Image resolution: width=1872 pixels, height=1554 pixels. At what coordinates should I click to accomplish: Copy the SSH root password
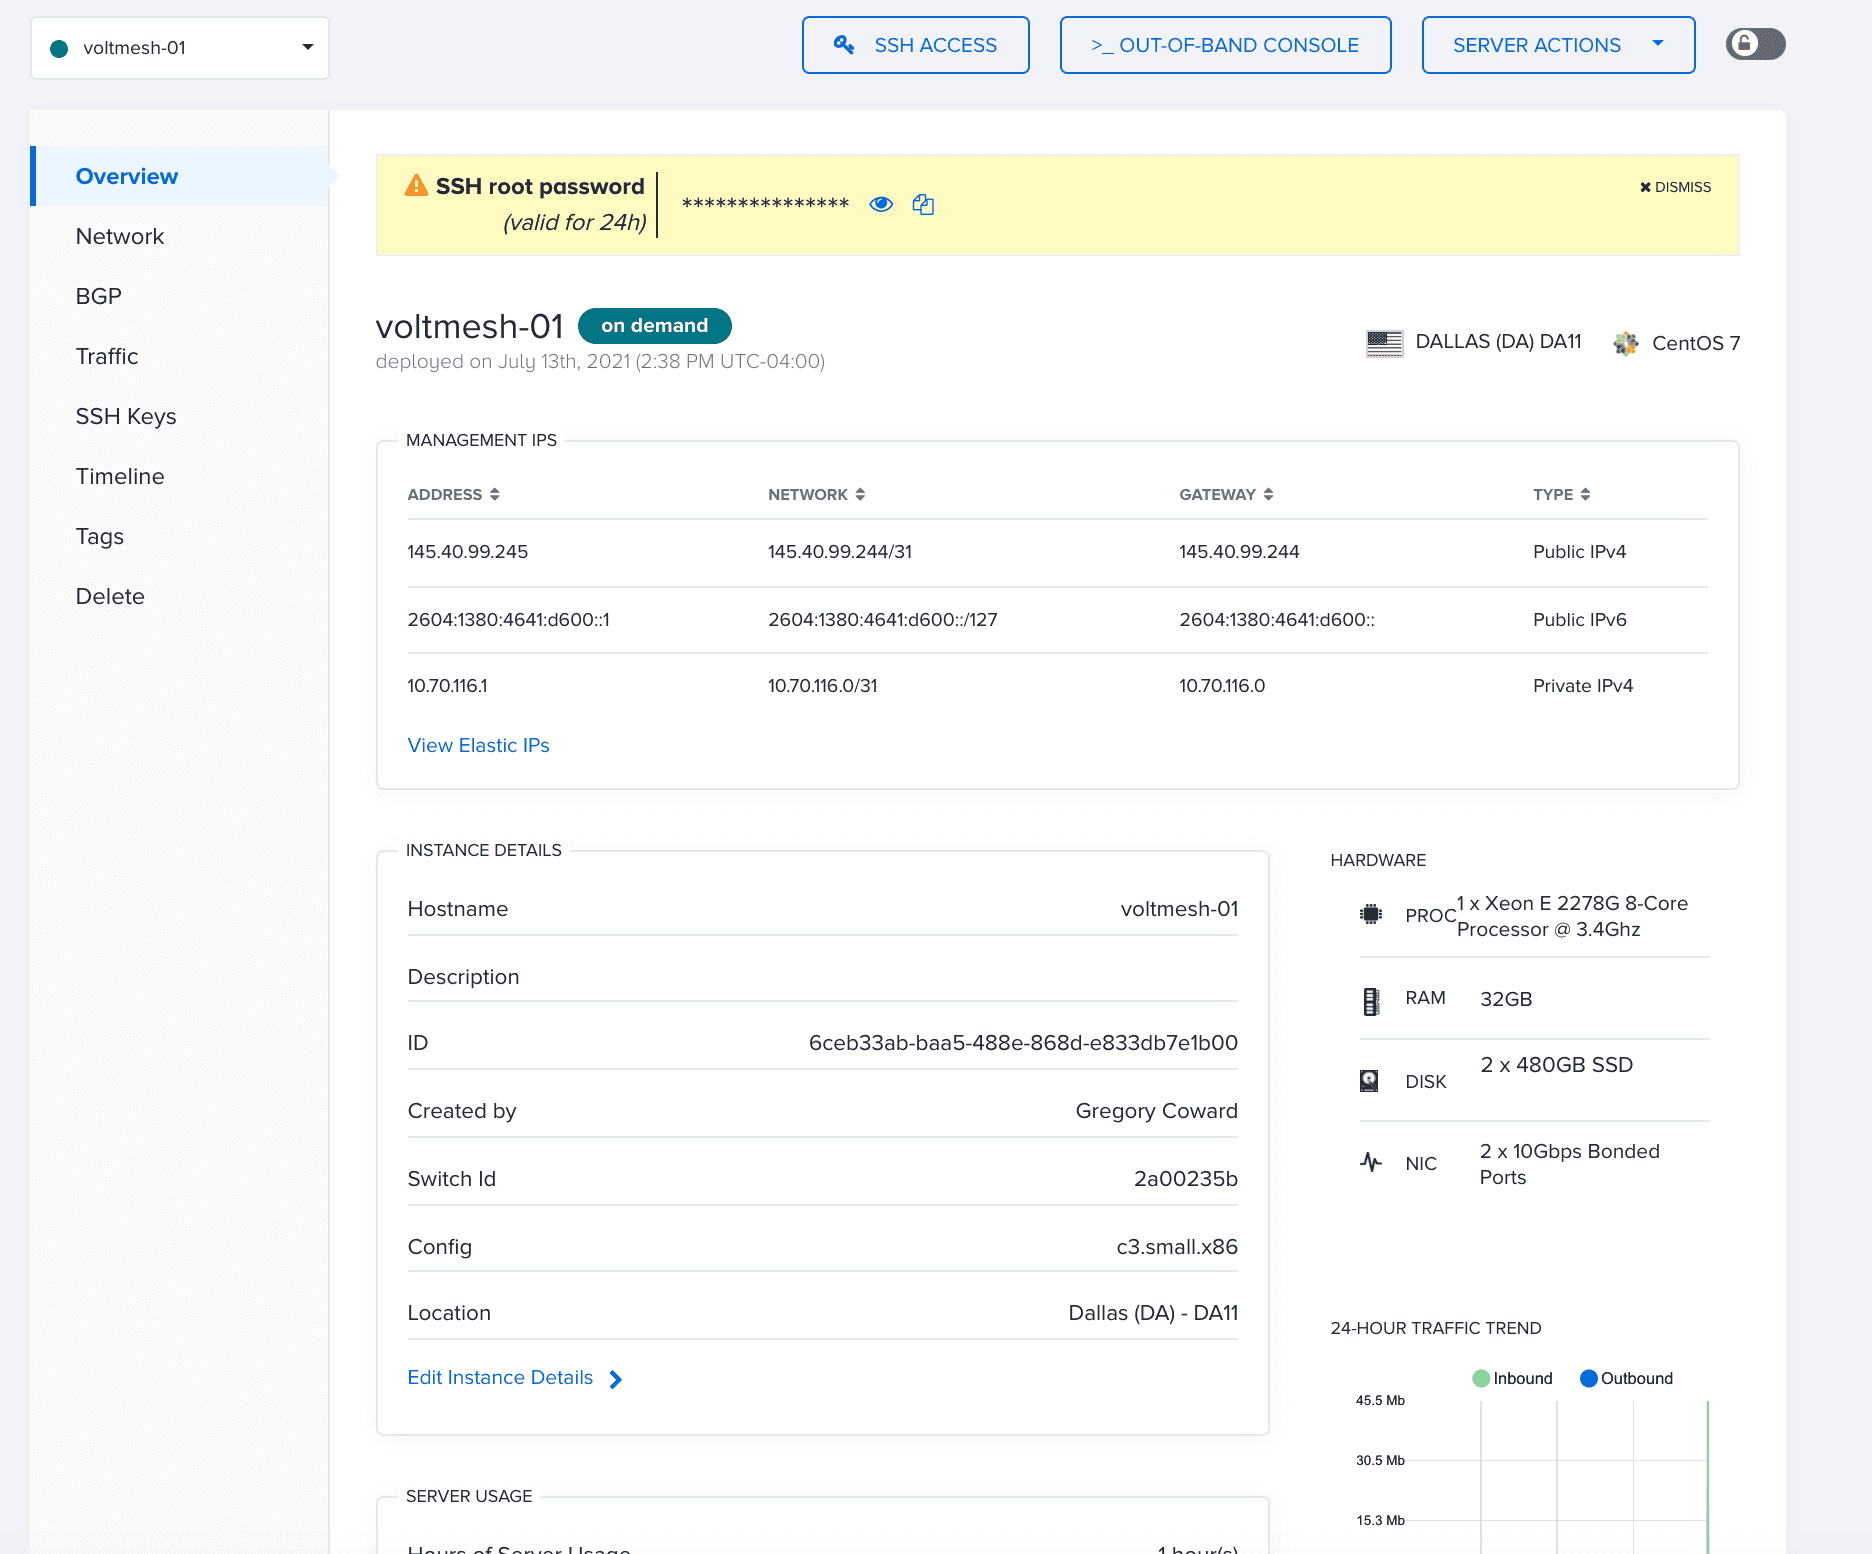923,204
